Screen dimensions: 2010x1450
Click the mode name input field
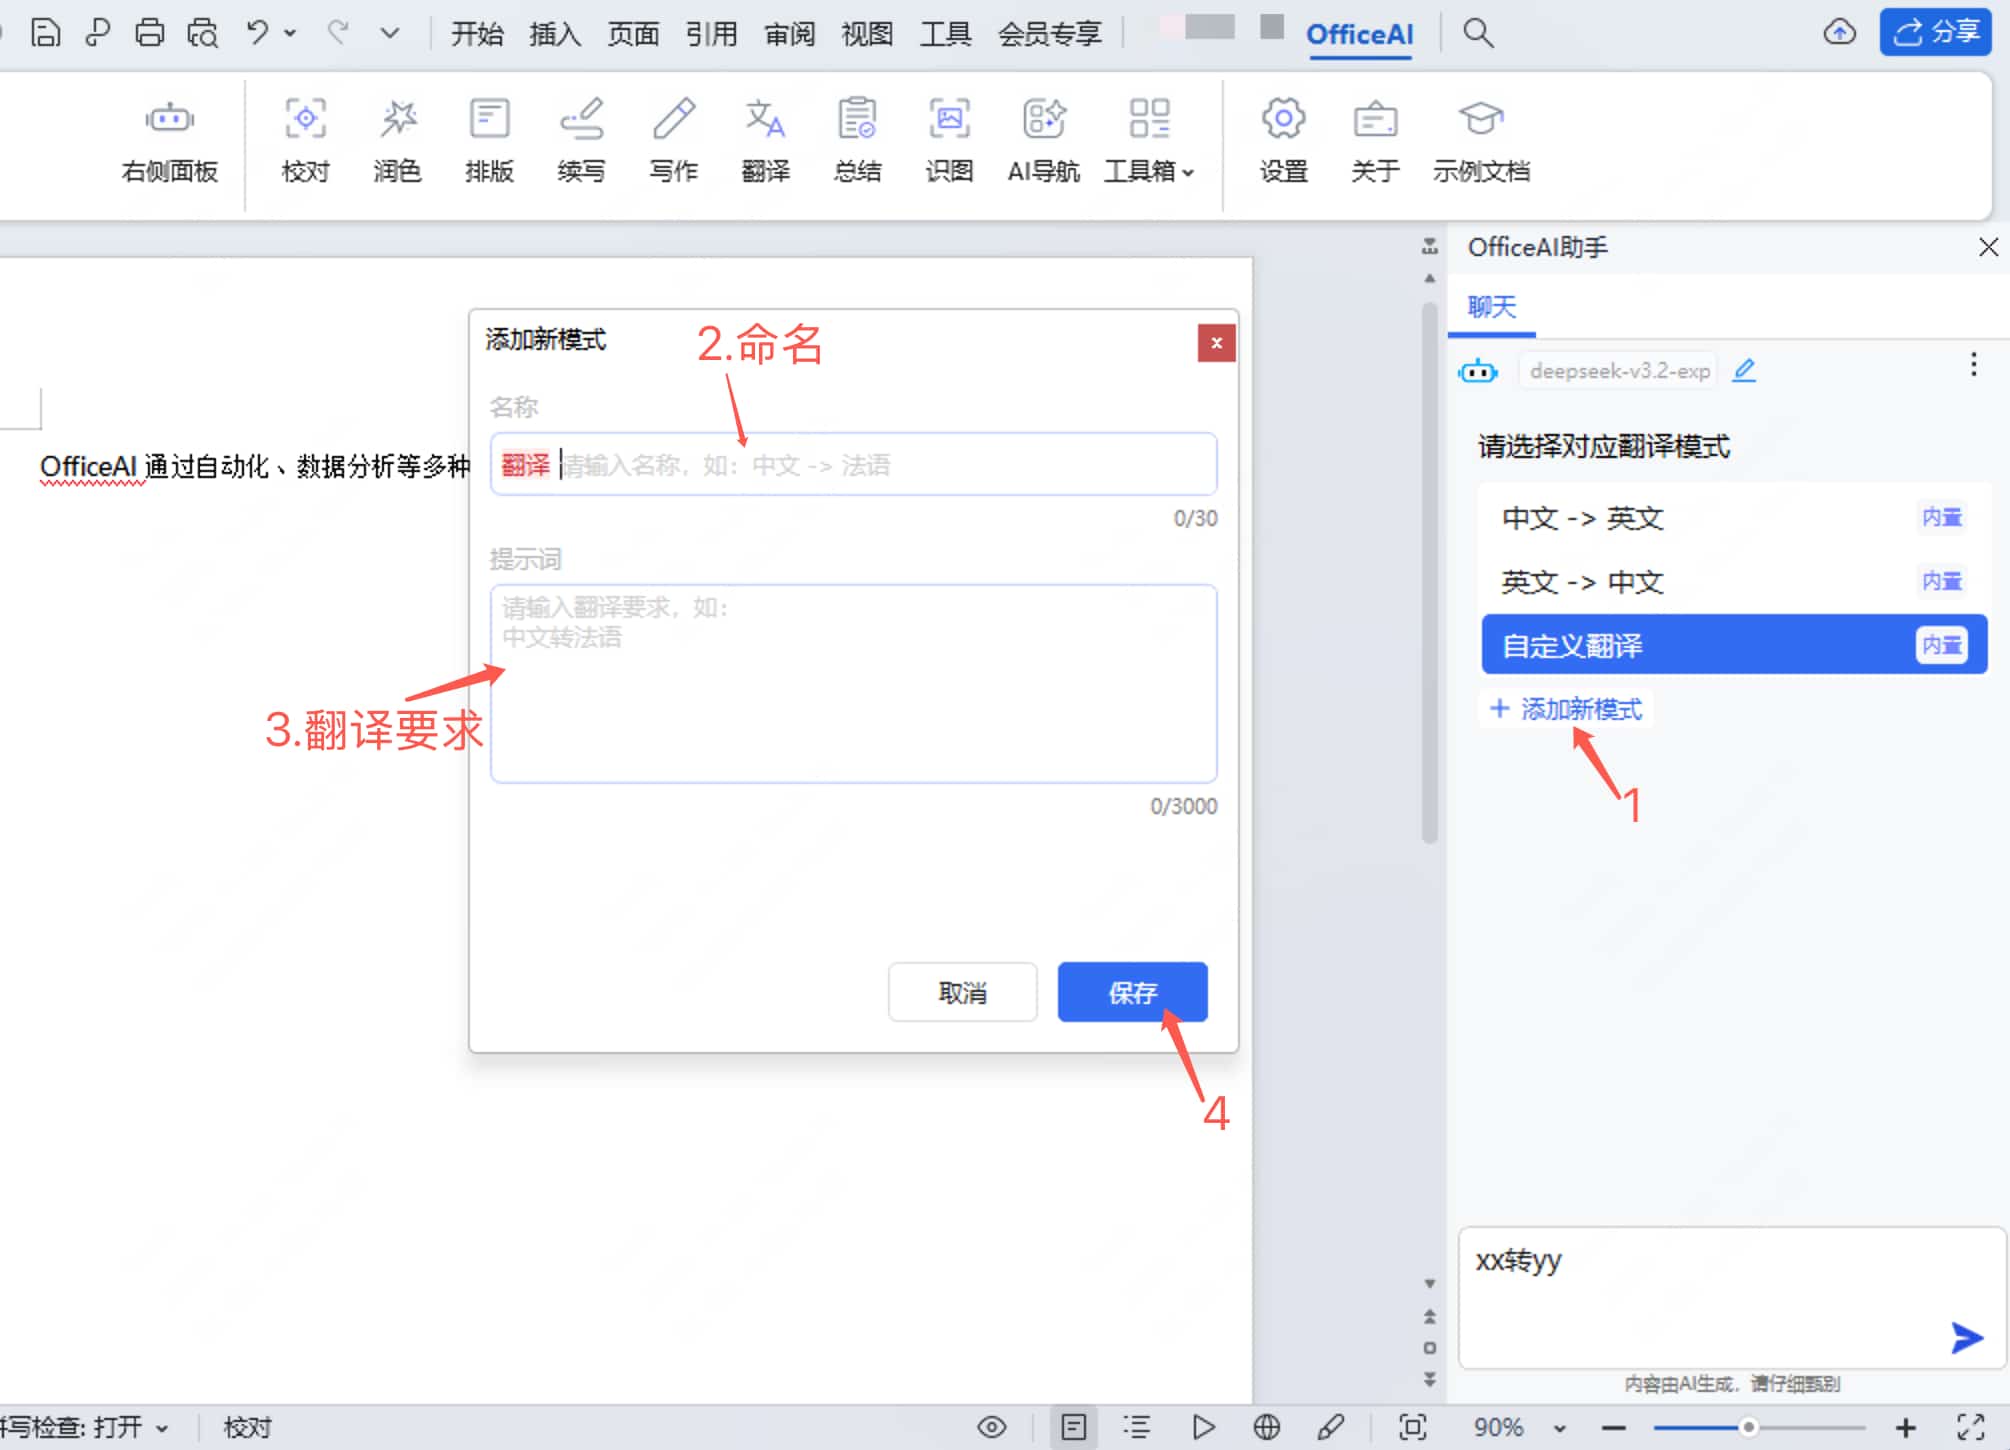click(852, 464)
